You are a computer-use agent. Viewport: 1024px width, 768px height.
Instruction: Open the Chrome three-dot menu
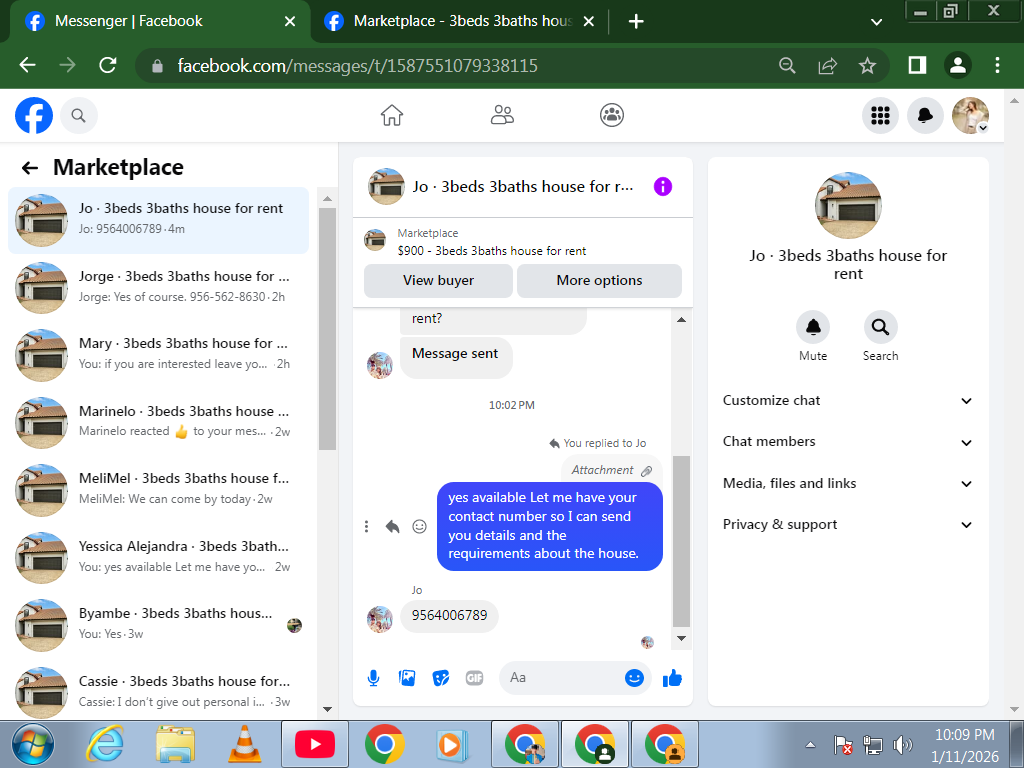pos(997,65)
